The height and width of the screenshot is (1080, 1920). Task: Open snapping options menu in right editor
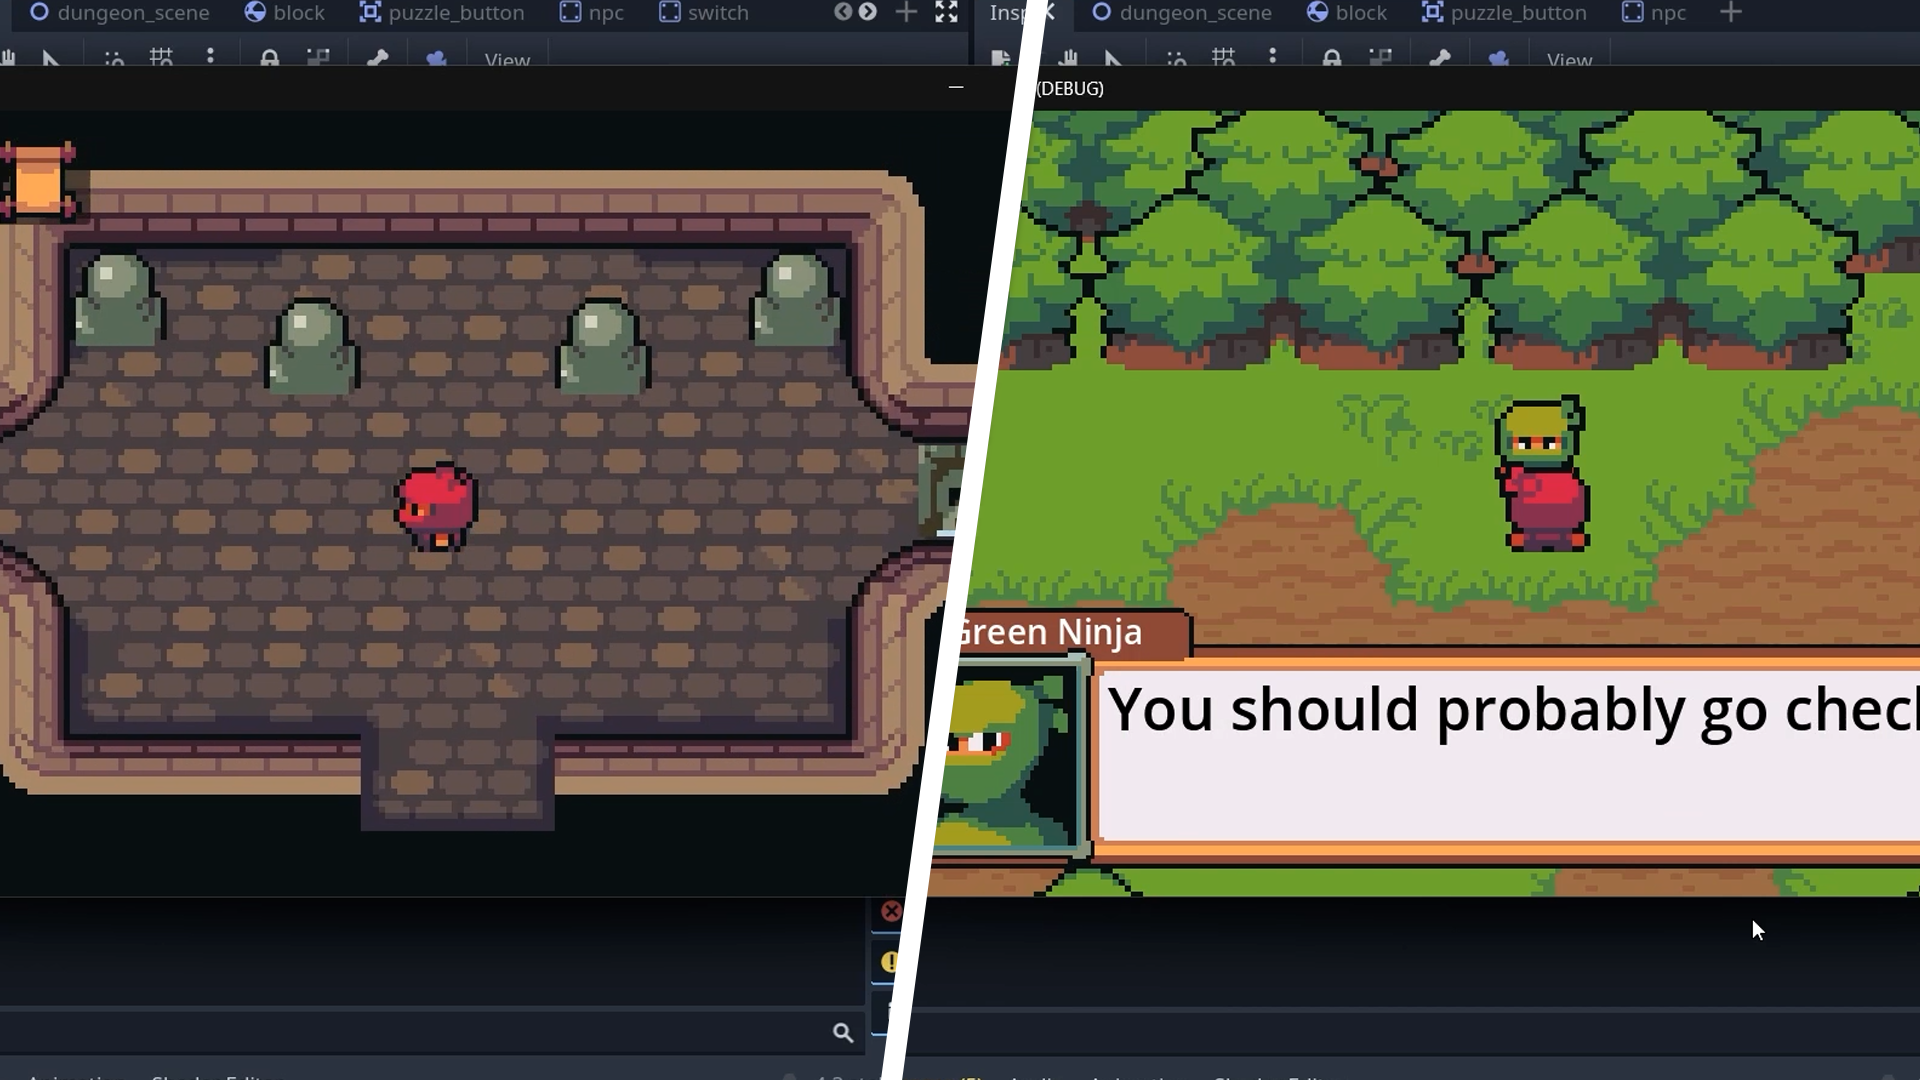point(1272,57)
